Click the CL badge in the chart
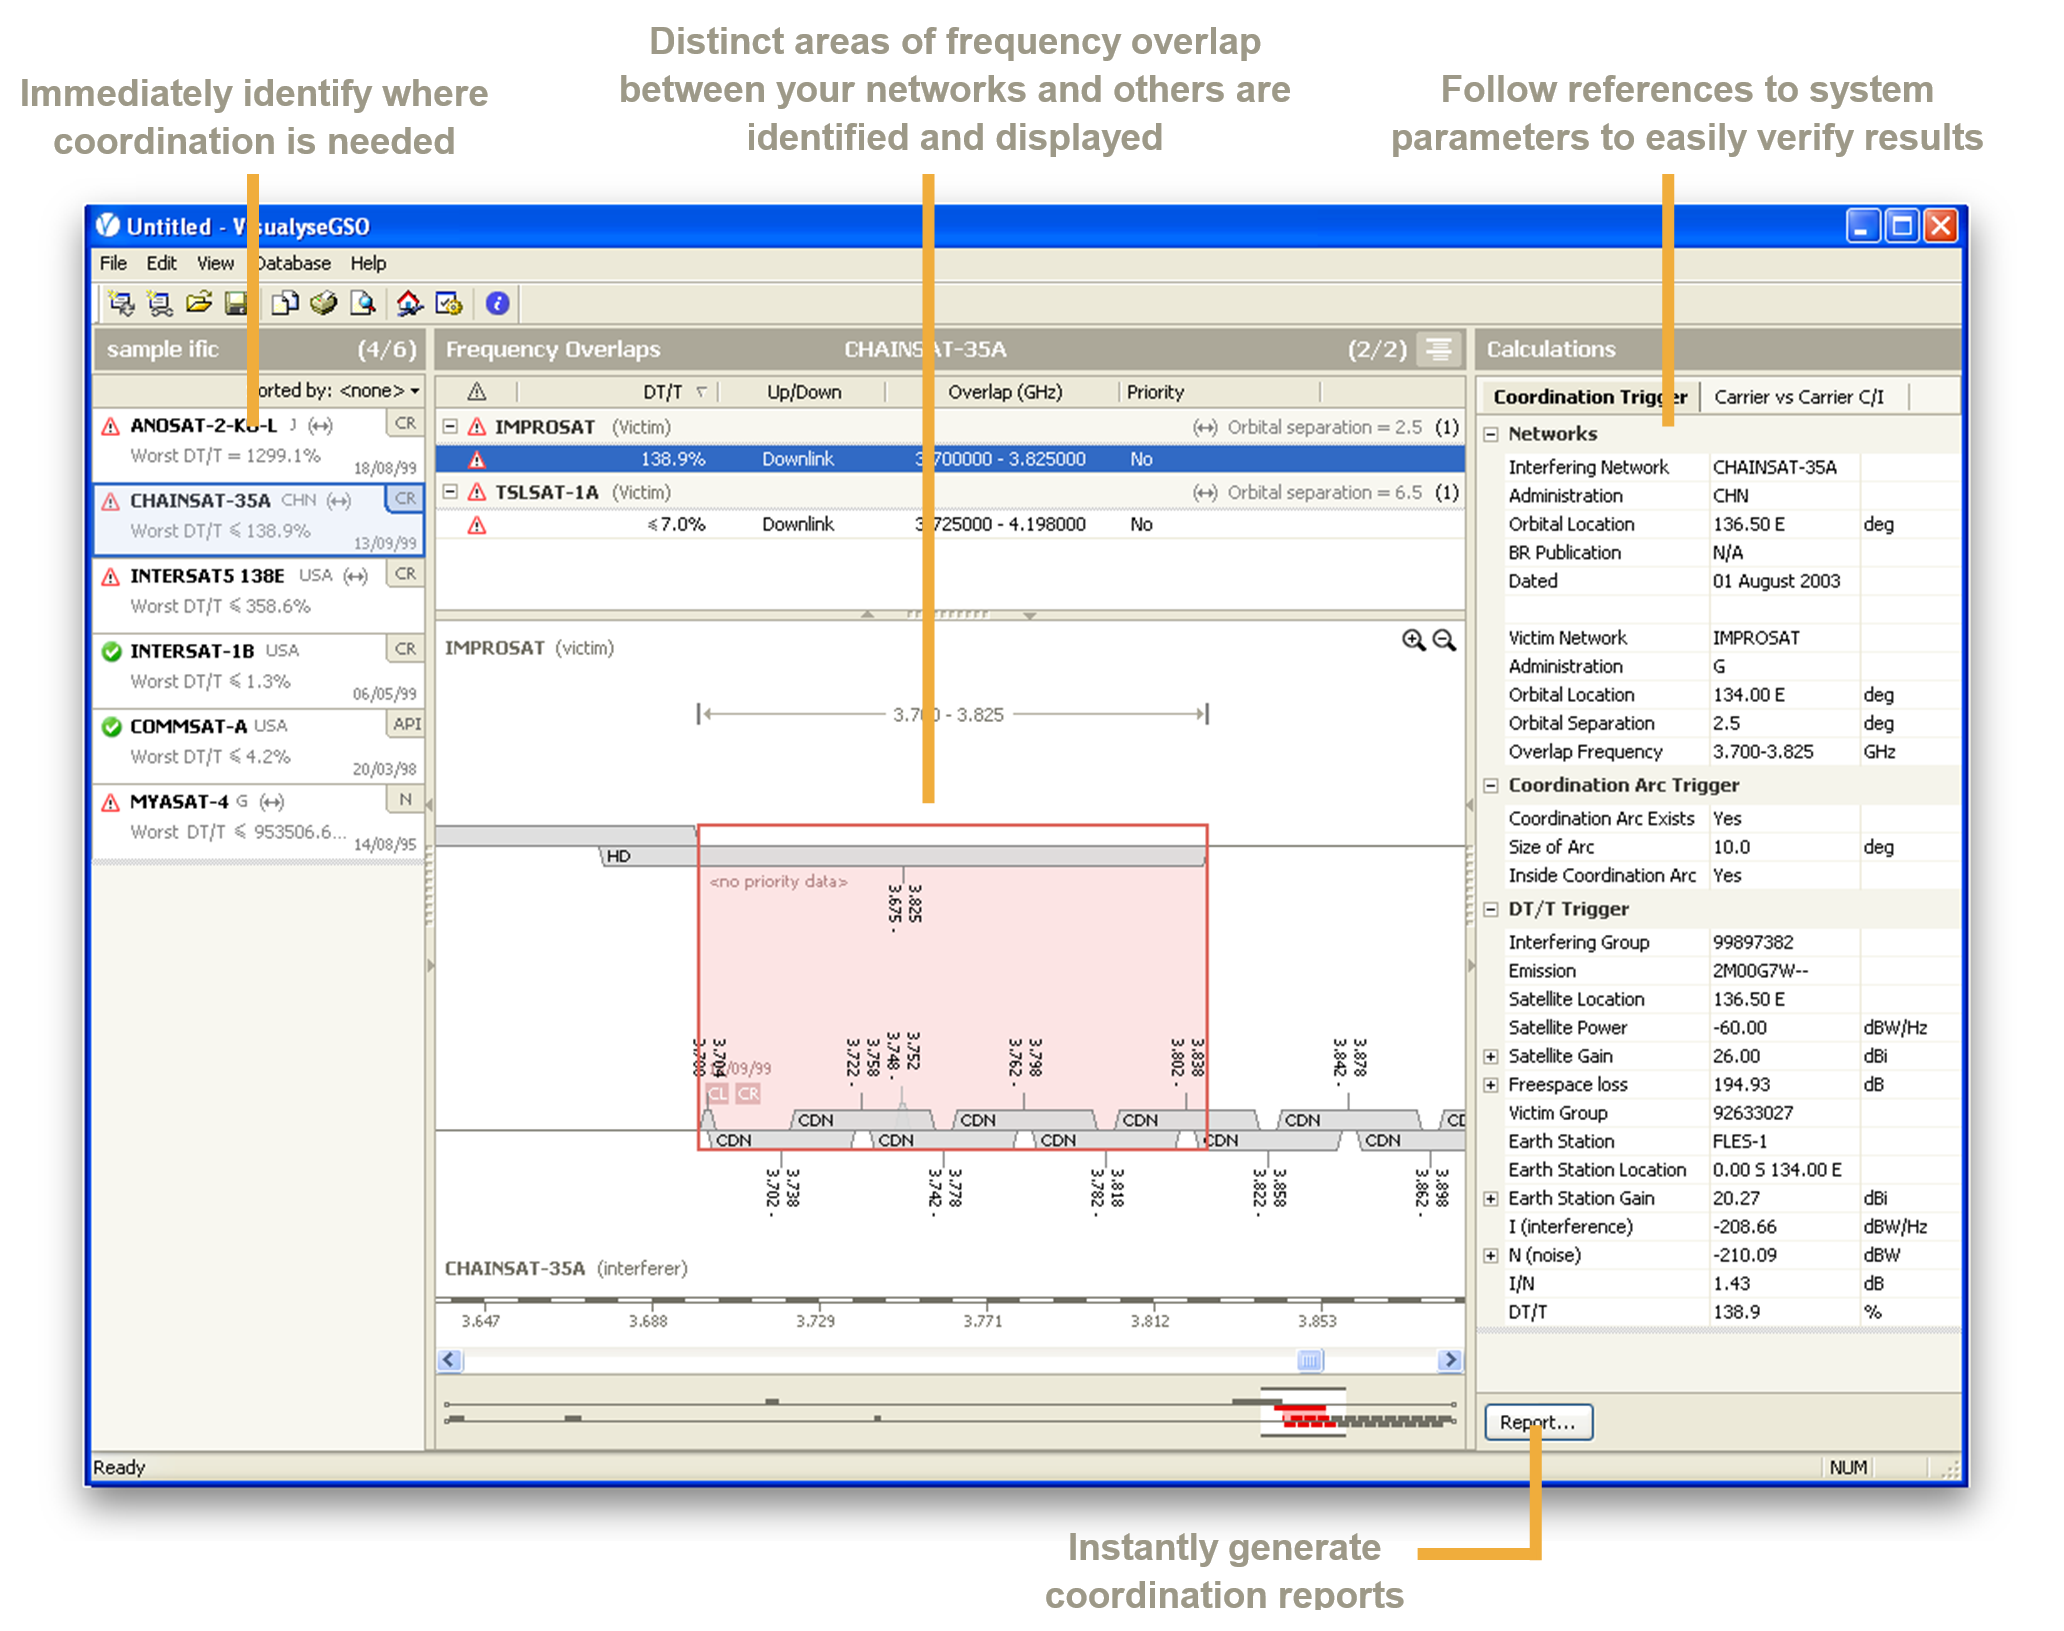This screenshot has height=1631, width=2064. coord(717,1093)
